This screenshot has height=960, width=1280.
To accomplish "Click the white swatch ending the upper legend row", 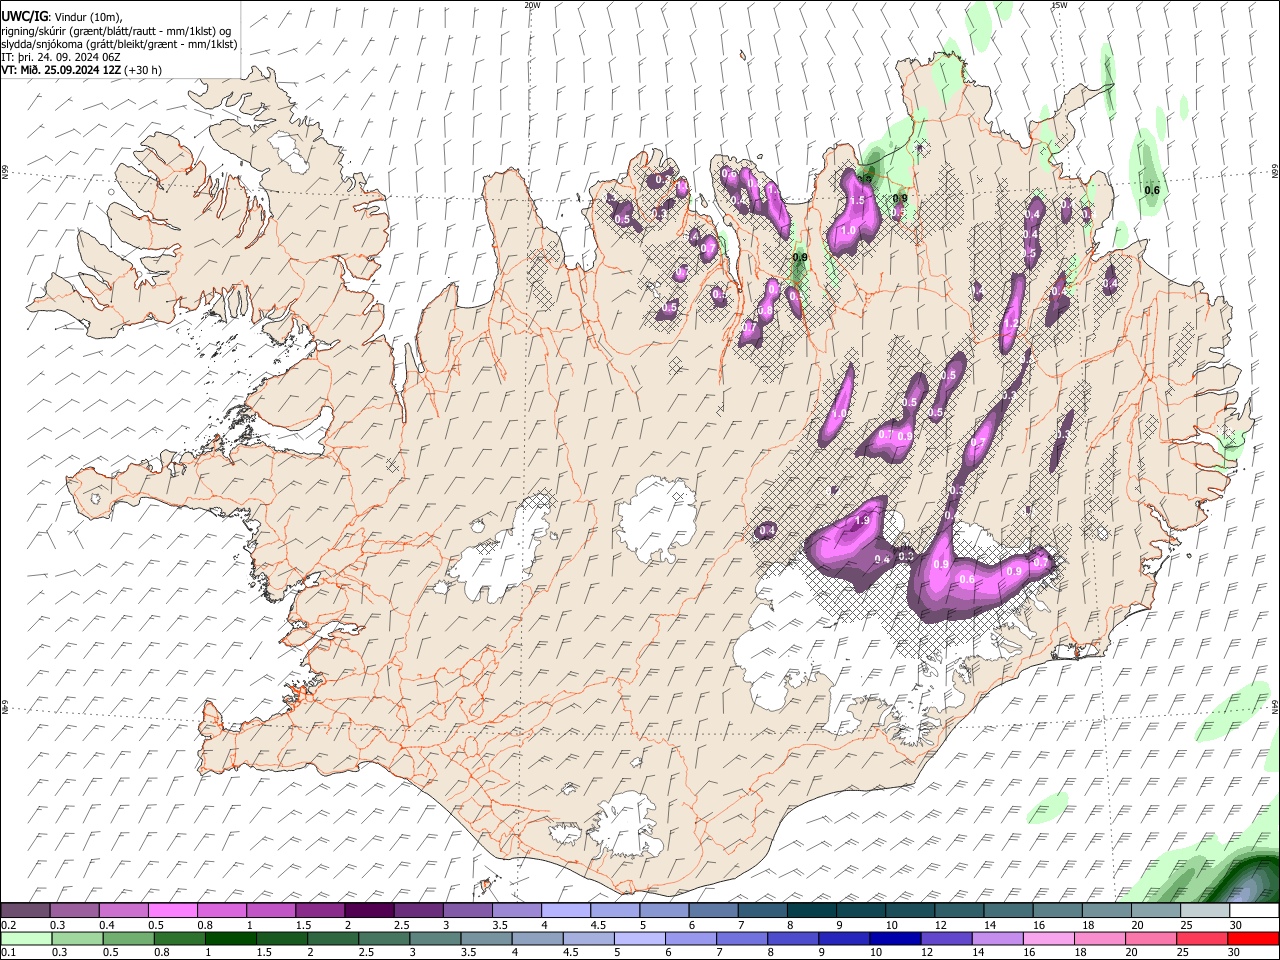I will (1255, 911).
